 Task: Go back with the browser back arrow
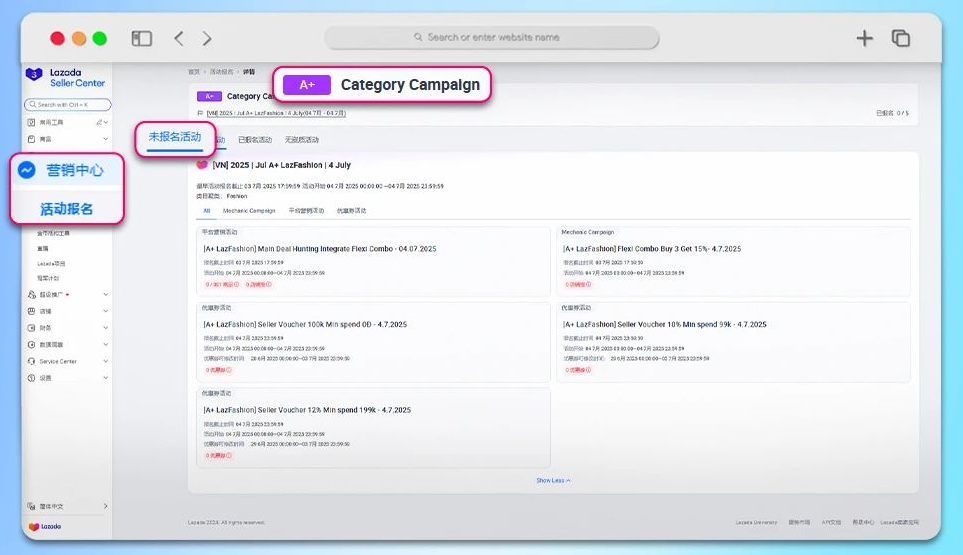[179, 39]
